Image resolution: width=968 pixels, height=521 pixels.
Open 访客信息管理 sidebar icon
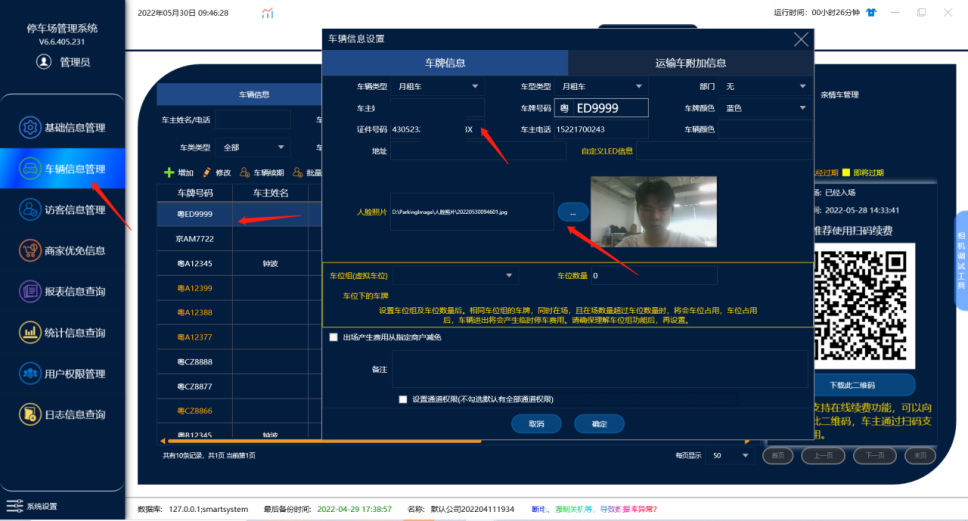[30, 210]
